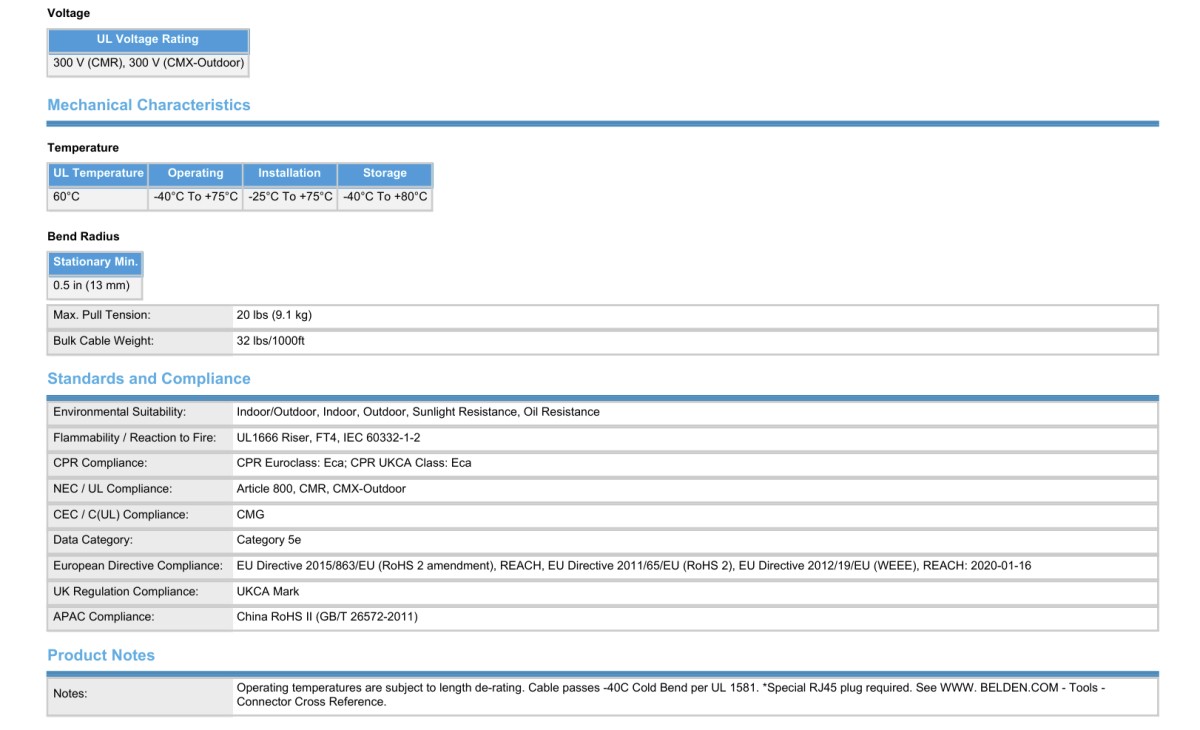
Task: Click the Temperature subsection label
Action: tap(83, 148)
